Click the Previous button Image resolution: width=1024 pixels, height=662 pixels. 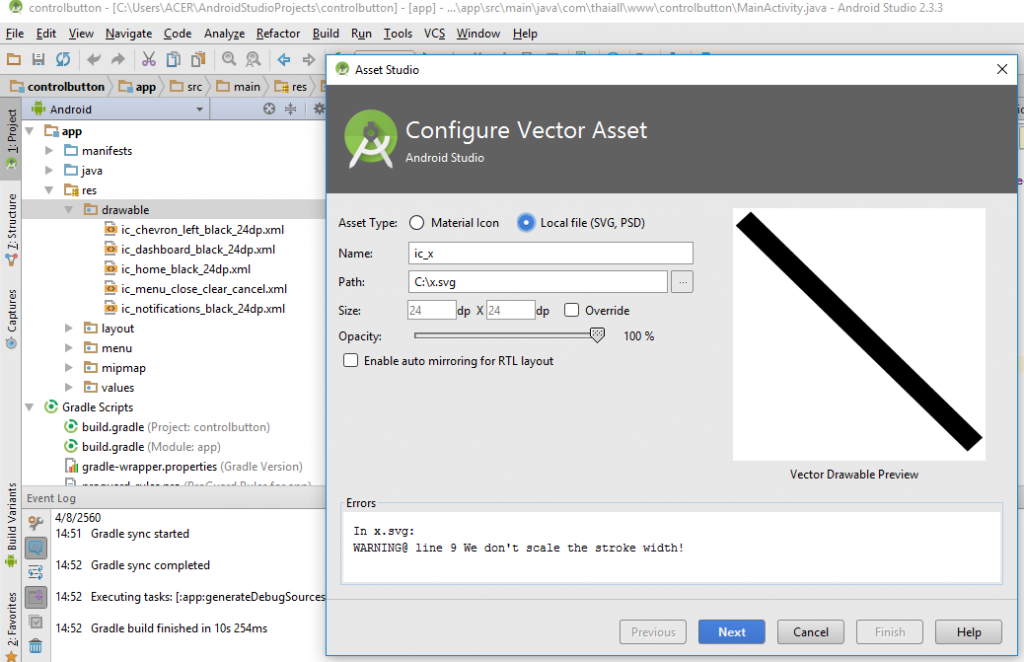coord(653,632)
